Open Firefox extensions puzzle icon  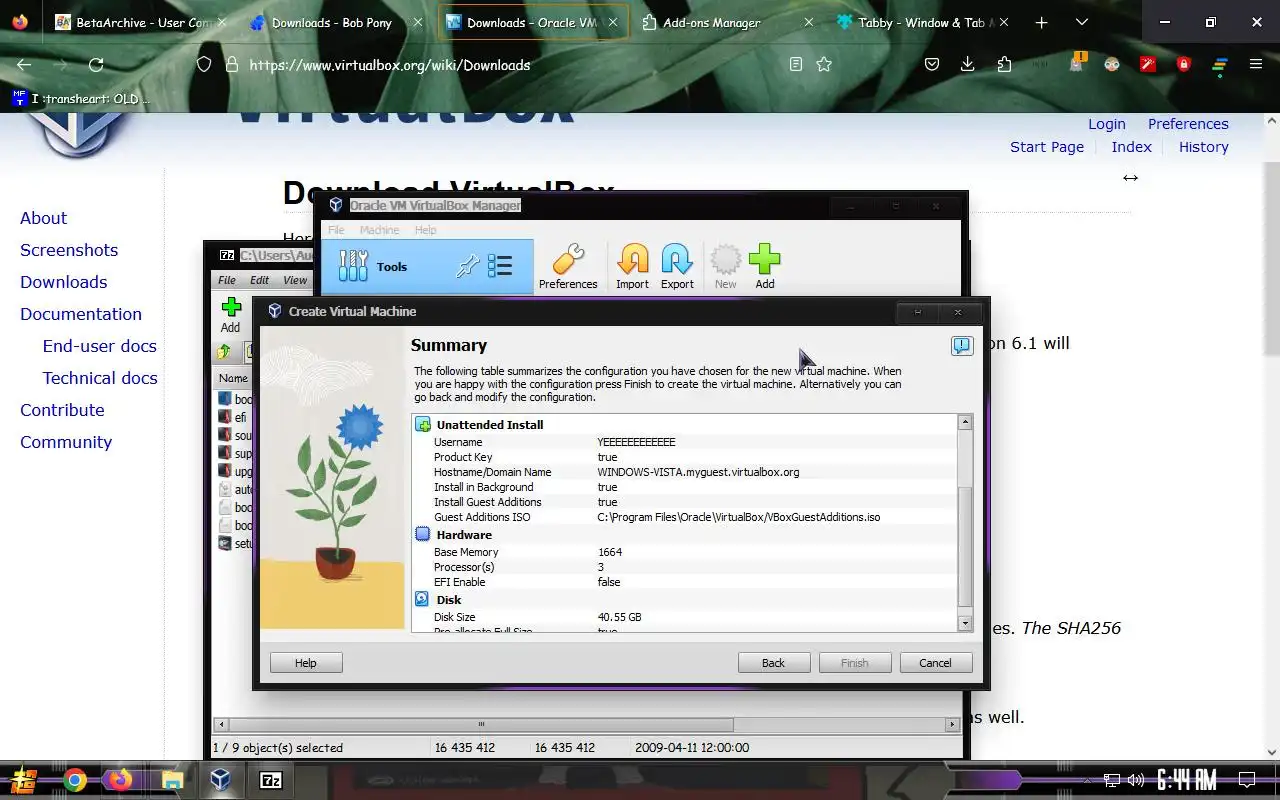tap(1004, 64)
